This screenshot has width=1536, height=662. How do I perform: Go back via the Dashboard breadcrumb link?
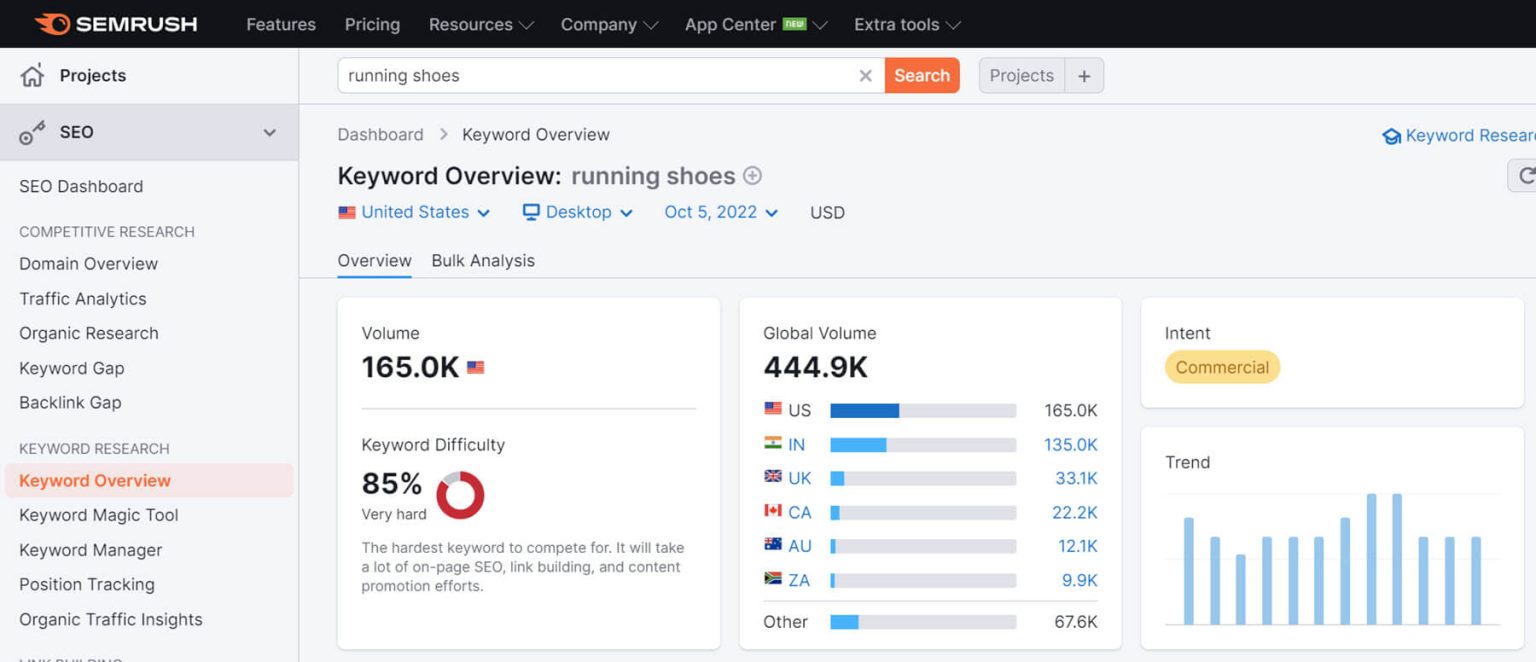[380, 134]
